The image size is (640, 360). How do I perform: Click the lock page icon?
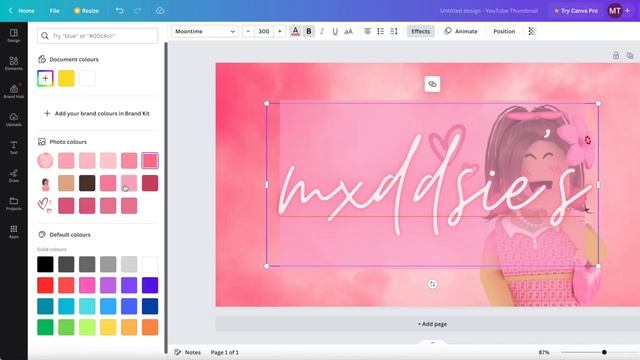pyautogui.click(x=616, y=56)
